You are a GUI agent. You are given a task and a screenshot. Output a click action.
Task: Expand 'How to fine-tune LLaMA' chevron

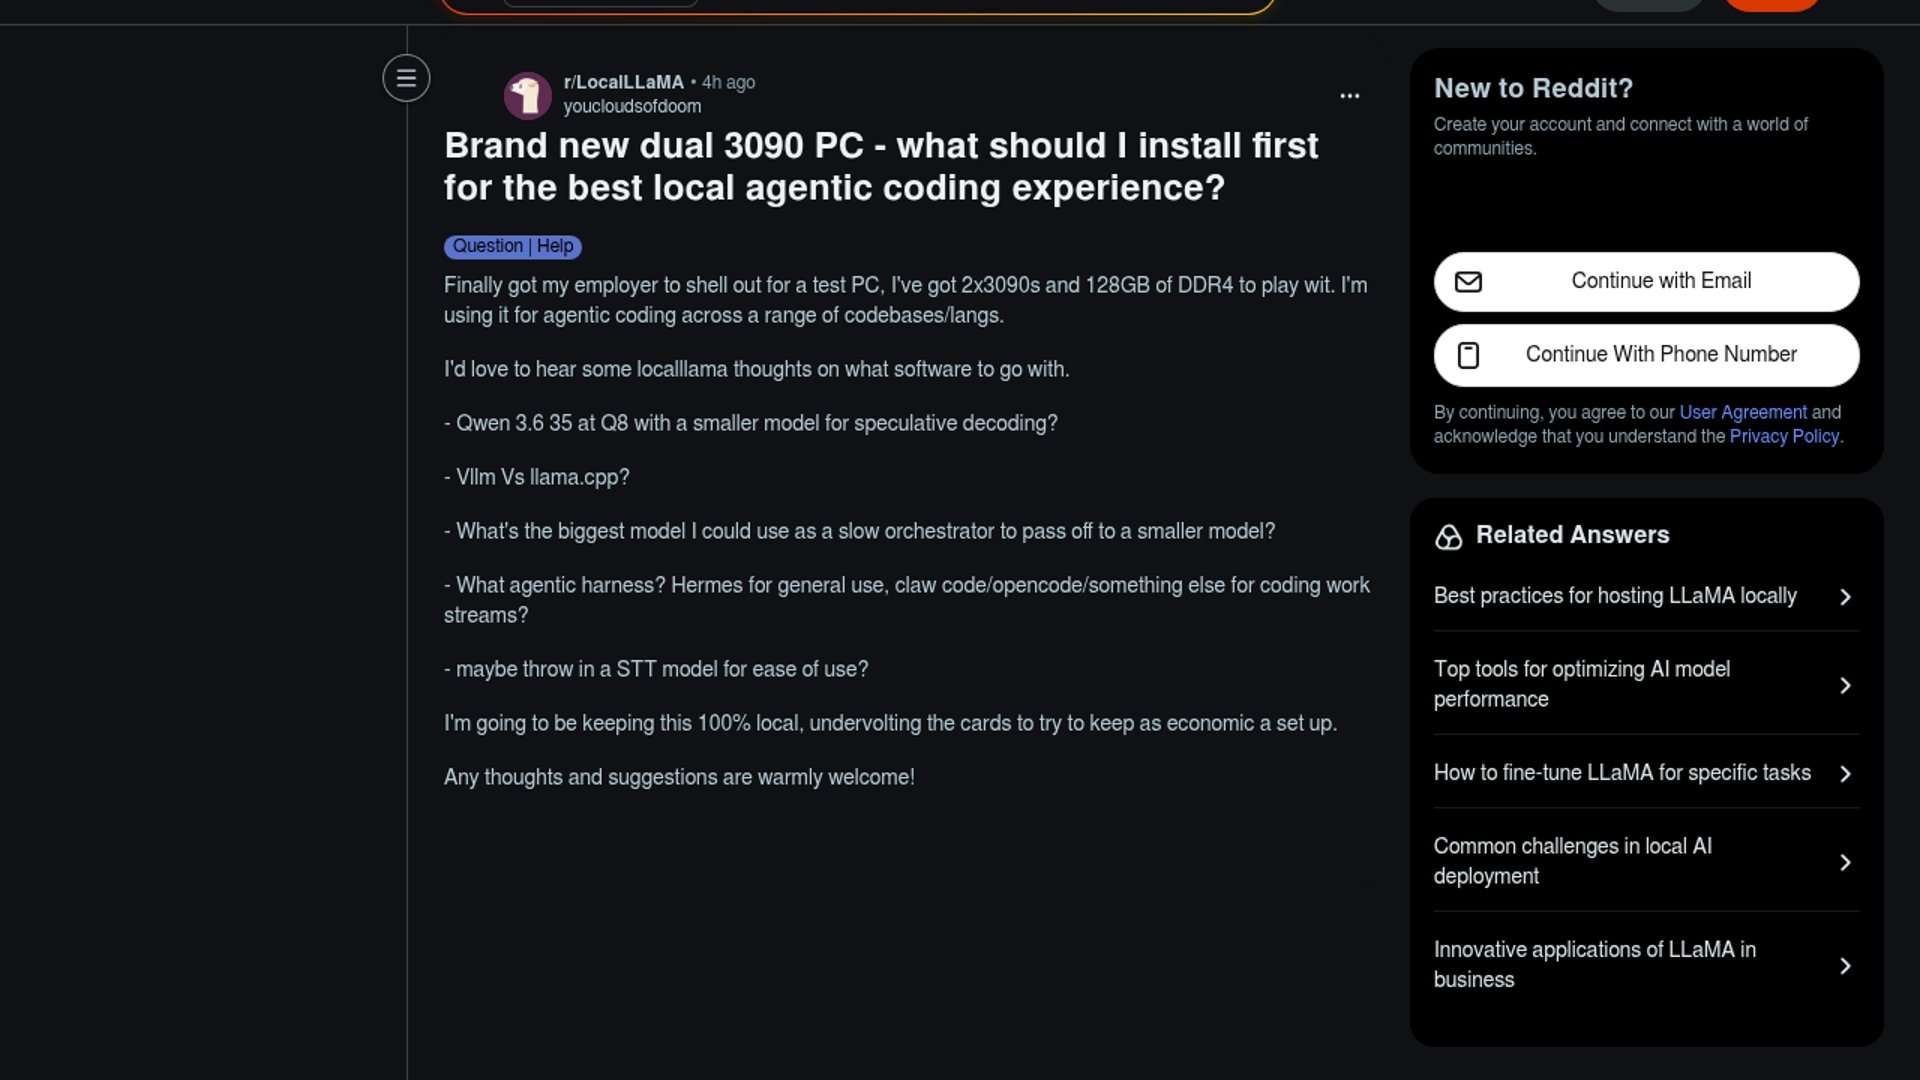click(1845, 774)
